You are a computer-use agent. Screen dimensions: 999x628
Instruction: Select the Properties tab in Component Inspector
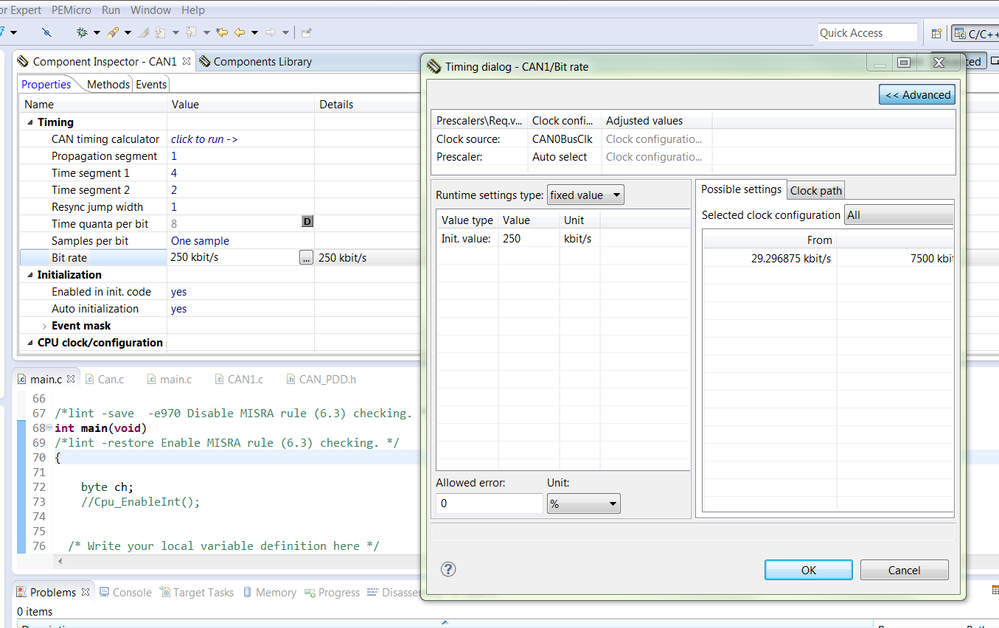(46, 84)
